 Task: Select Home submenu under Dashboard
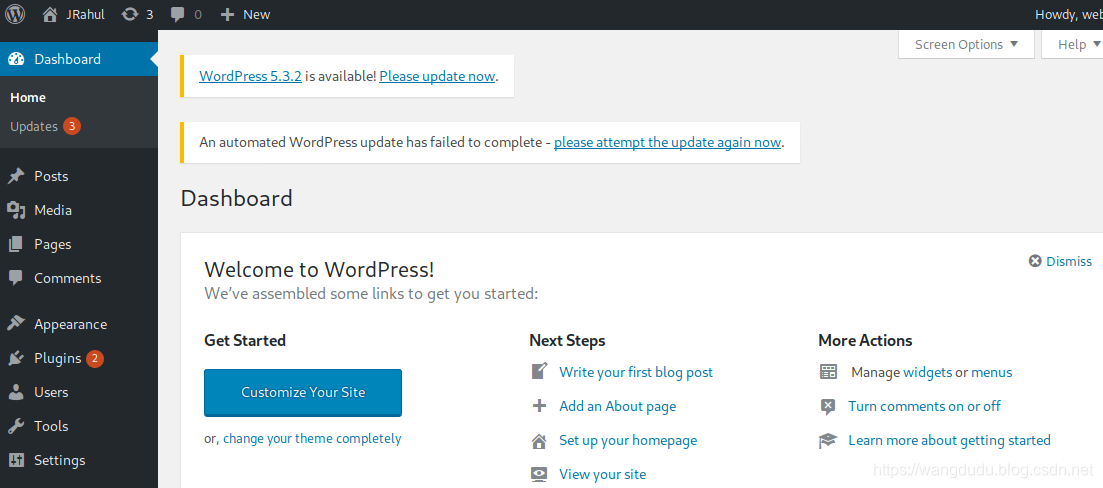28,98
